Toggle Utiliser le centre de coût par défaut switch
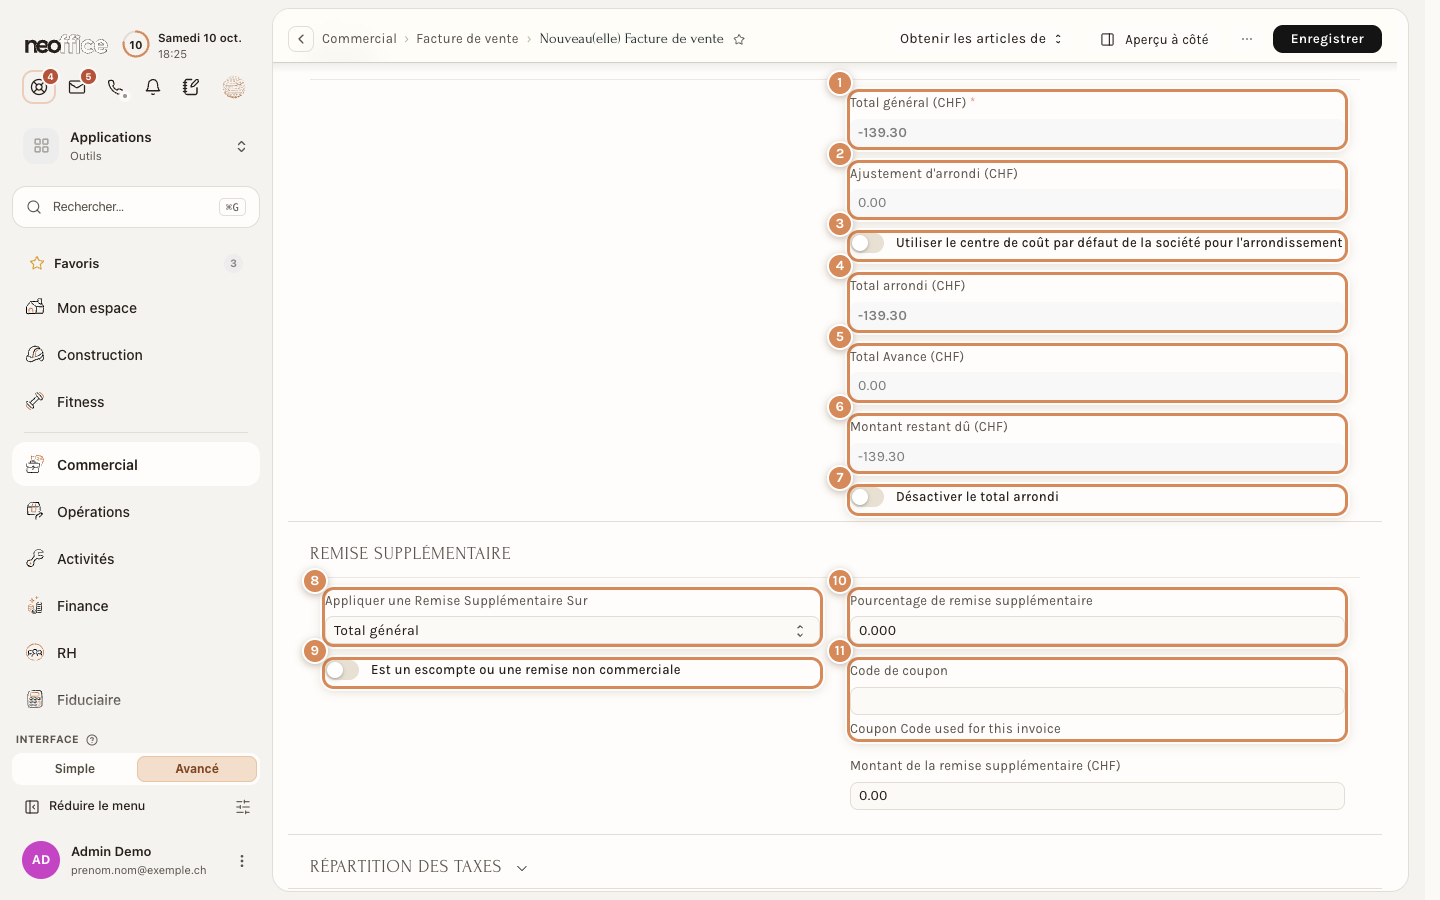The height and width of the screenshot is (900, 1440). tap(867, 243)
